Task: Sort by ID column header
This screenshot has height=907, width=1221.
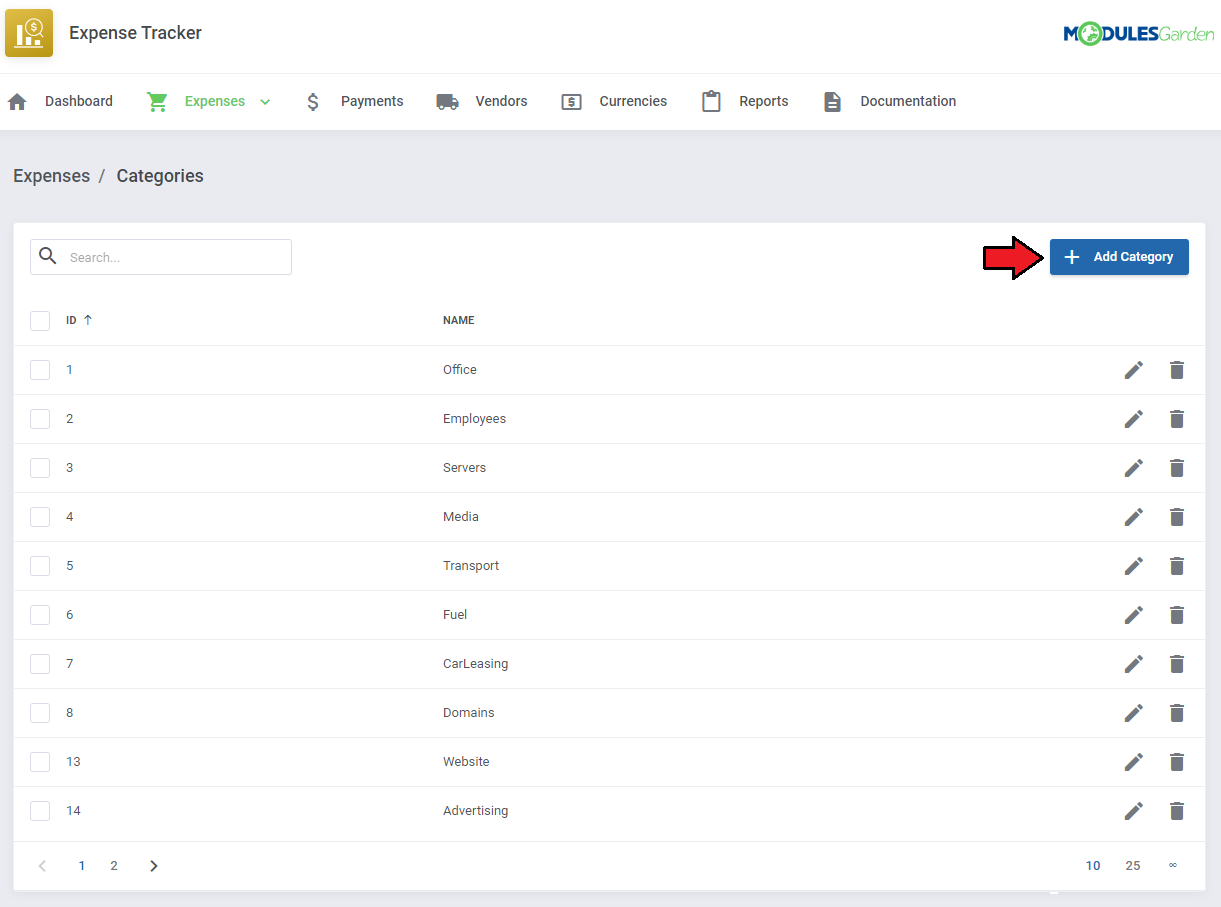Action: (x=79, y=320)
